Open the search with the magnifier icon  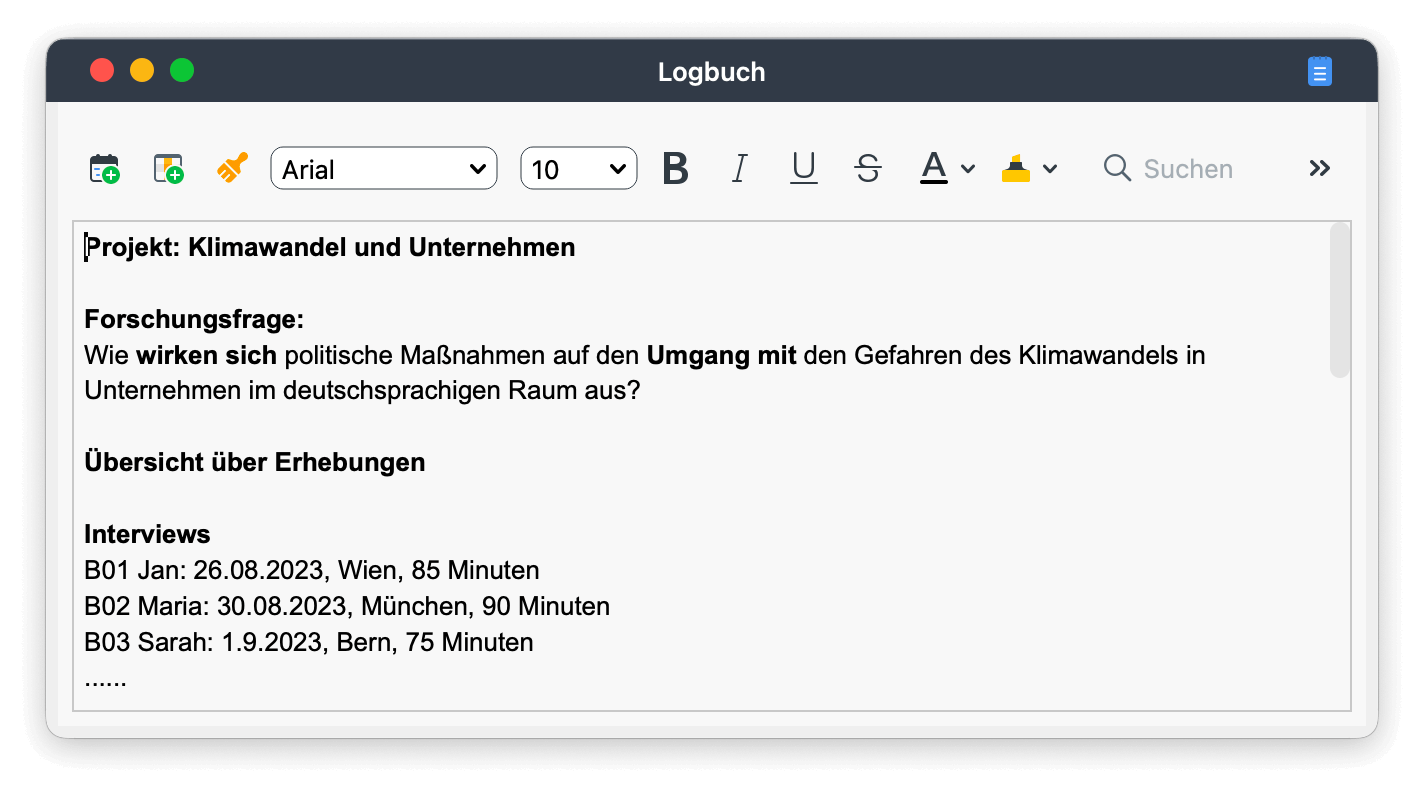click(x=1117, y=168)
